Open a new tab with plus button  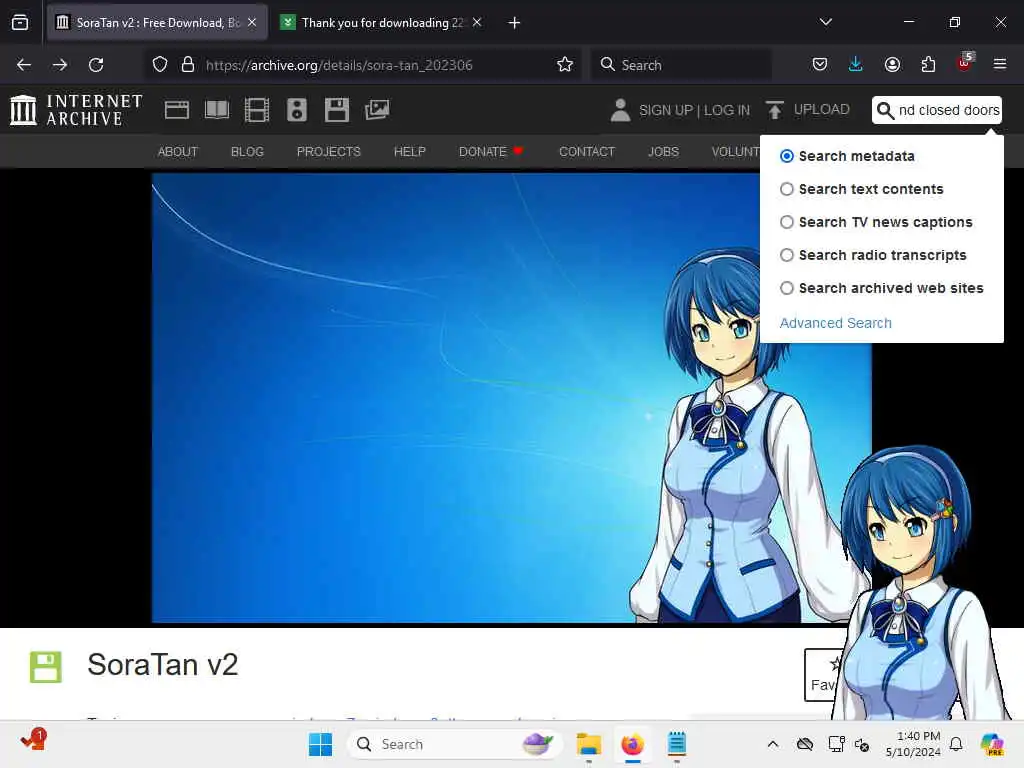click(x=515, y=23)
